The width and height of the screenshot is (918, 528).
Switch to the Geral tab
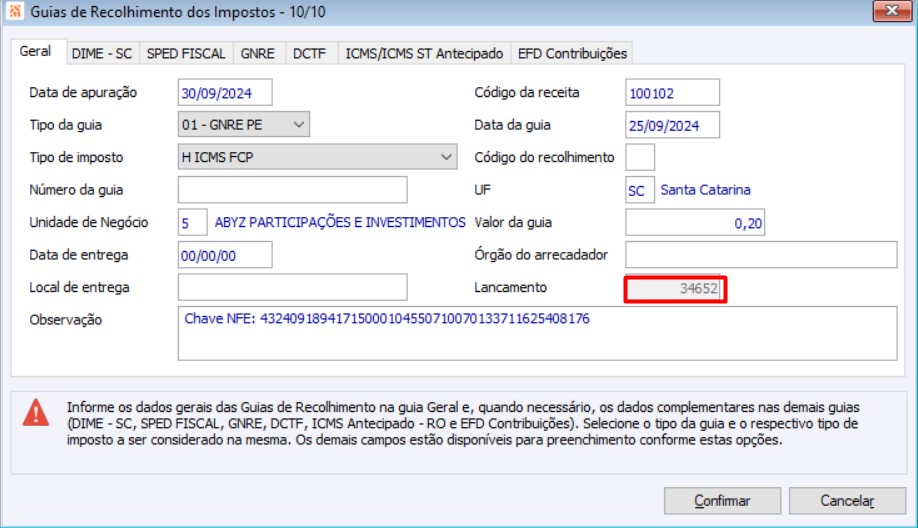pos(36,52)
